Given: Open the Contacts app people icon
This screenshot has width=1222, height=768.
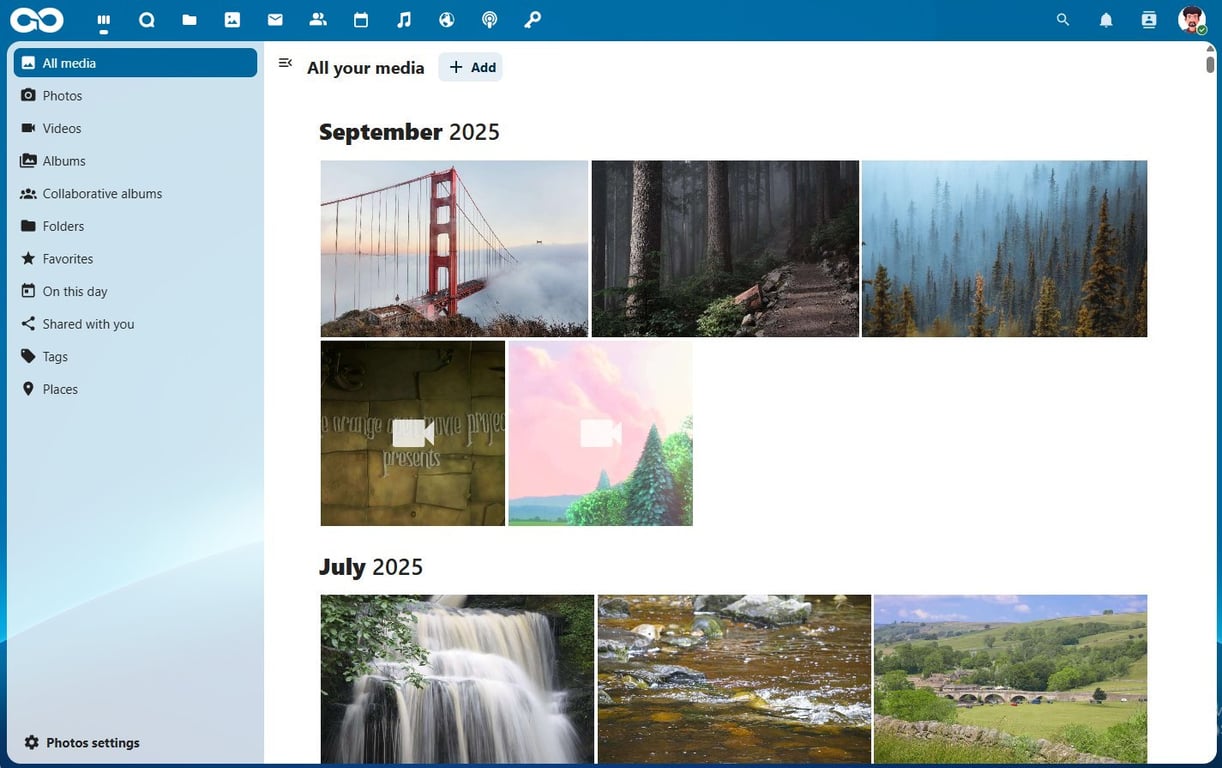Looking at the screenshot, I should [x=318, y=20].
